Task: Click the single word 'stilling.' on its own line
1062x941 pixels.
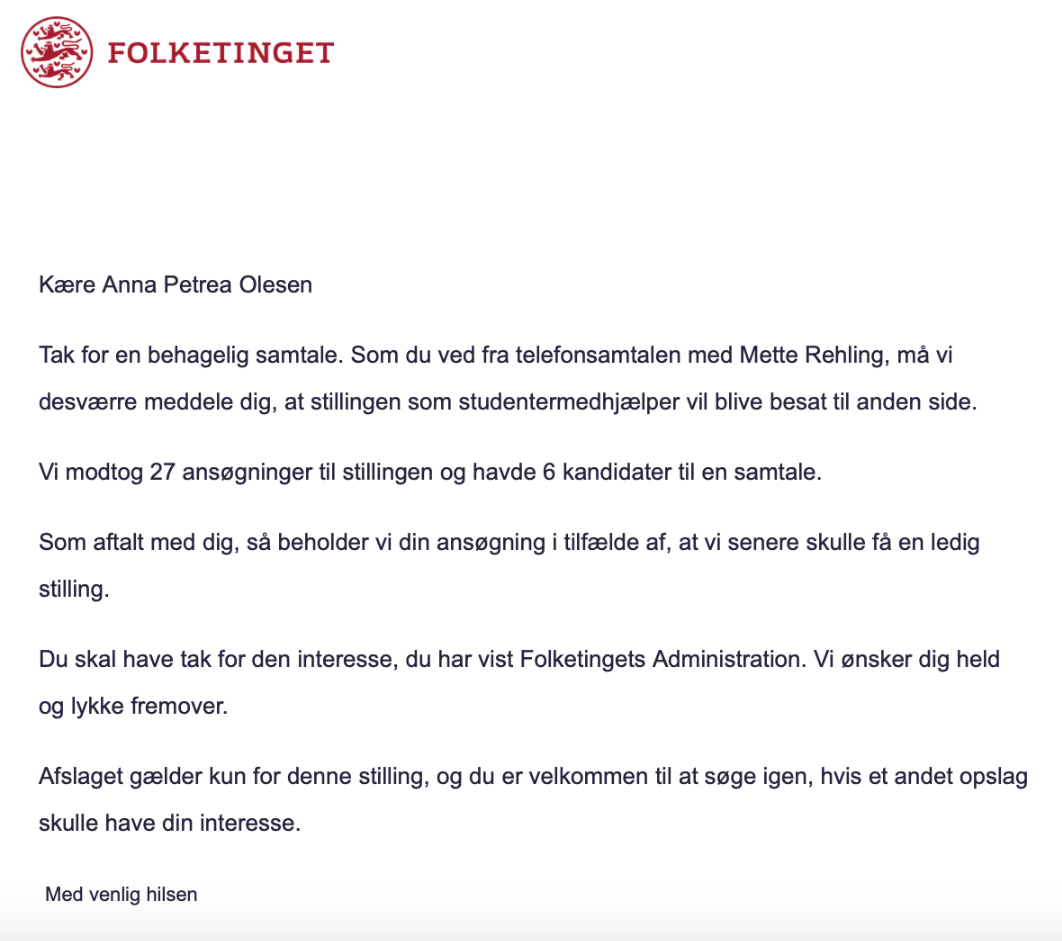Action: tap(73, 590)
